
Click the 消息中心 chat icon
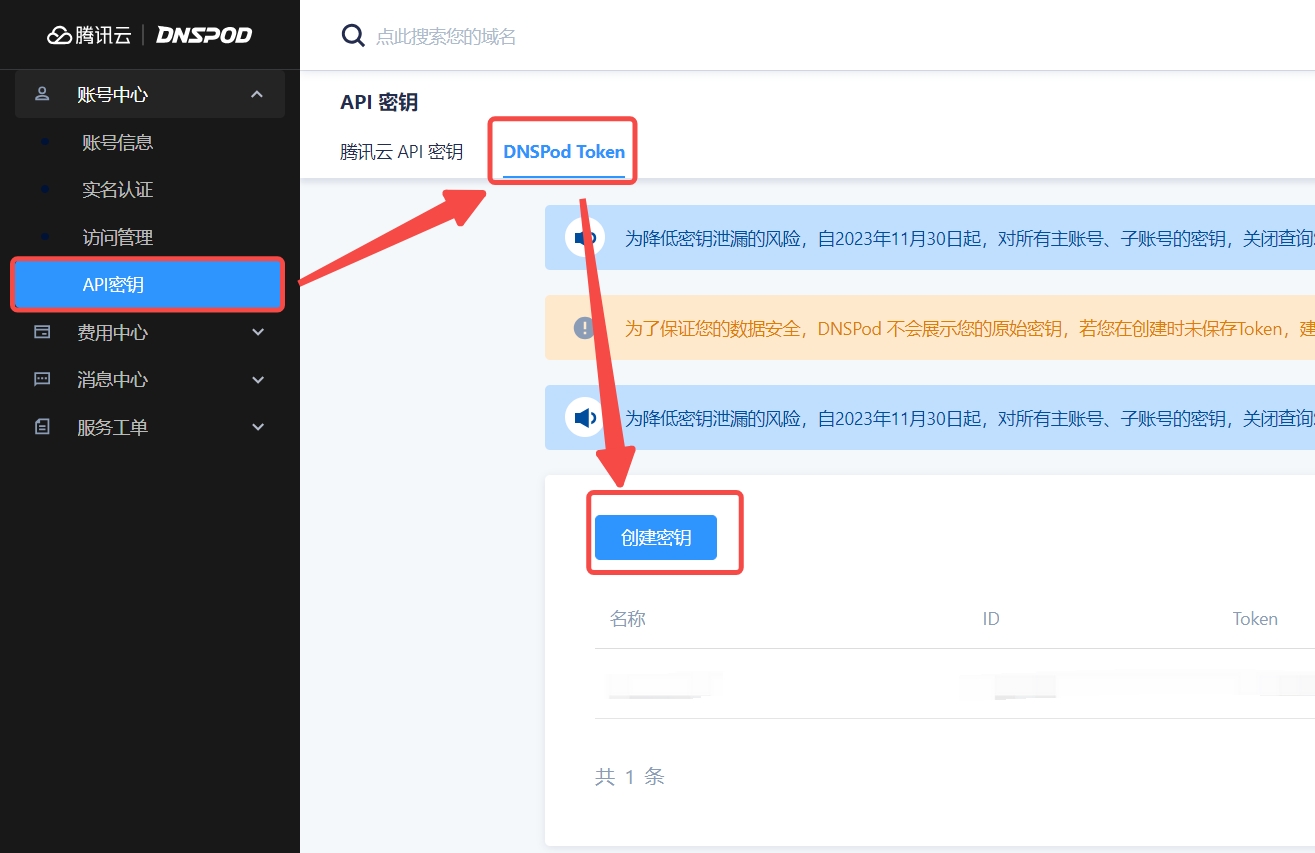click(42, 379)
